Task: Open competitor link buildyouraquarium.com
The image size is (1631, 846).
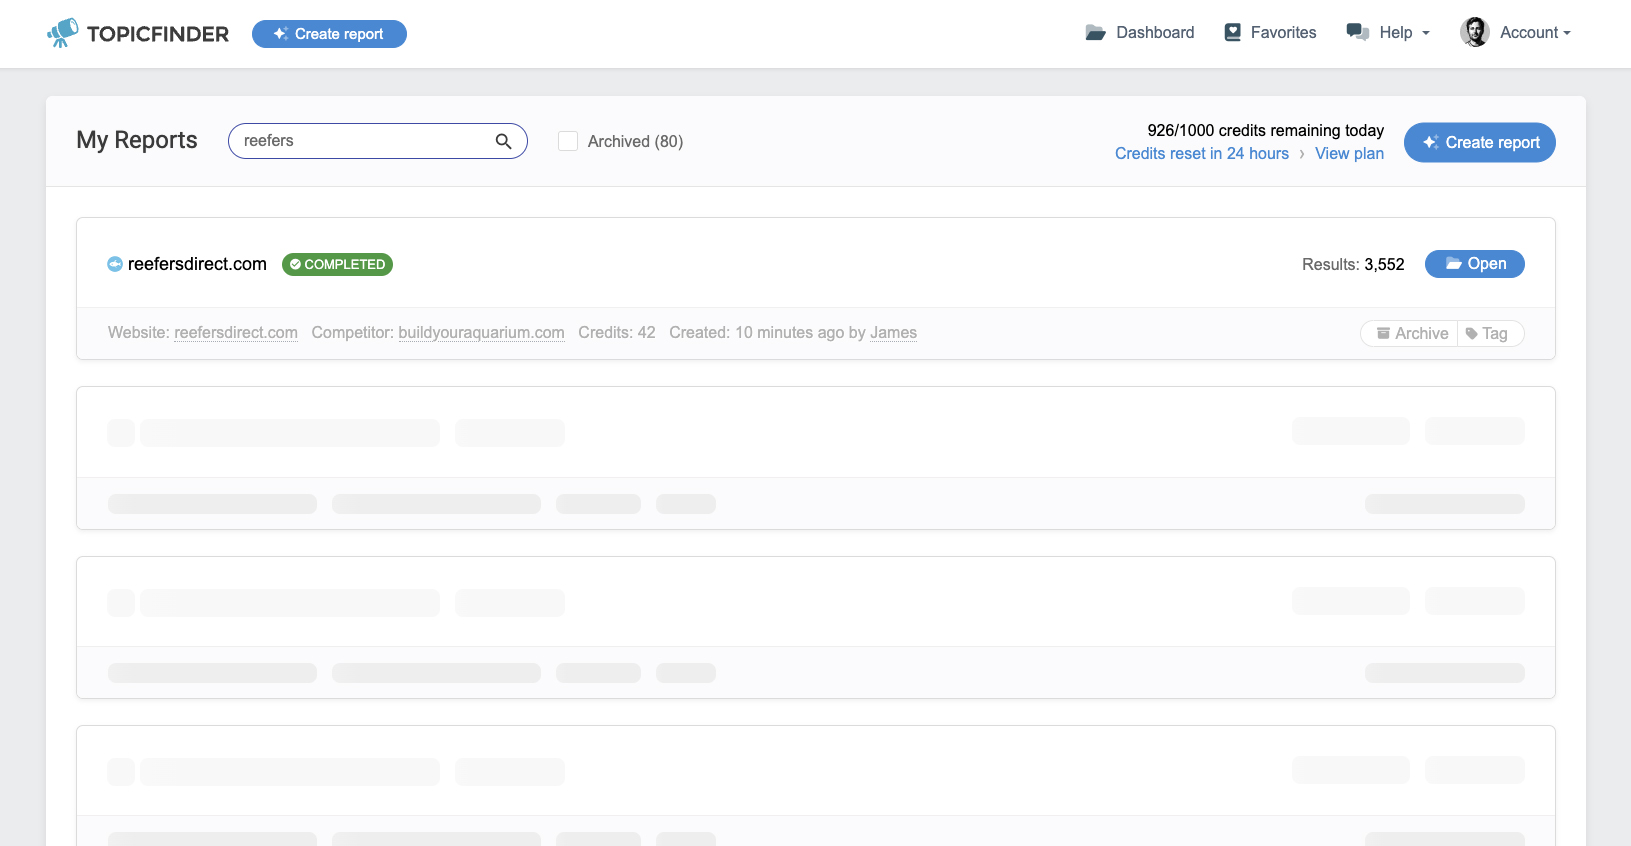Action: coord(481,333)
